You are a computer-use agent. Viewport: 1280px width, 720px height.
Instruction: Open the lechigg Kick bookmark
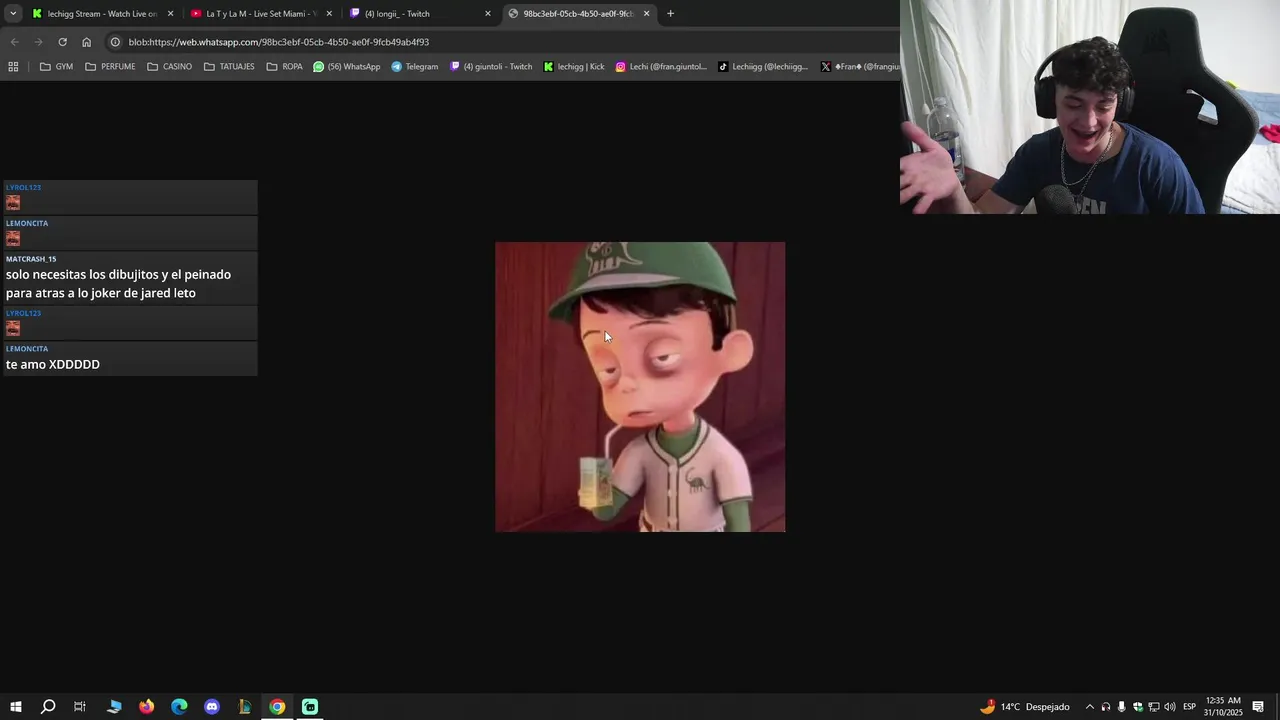[574, 67]
